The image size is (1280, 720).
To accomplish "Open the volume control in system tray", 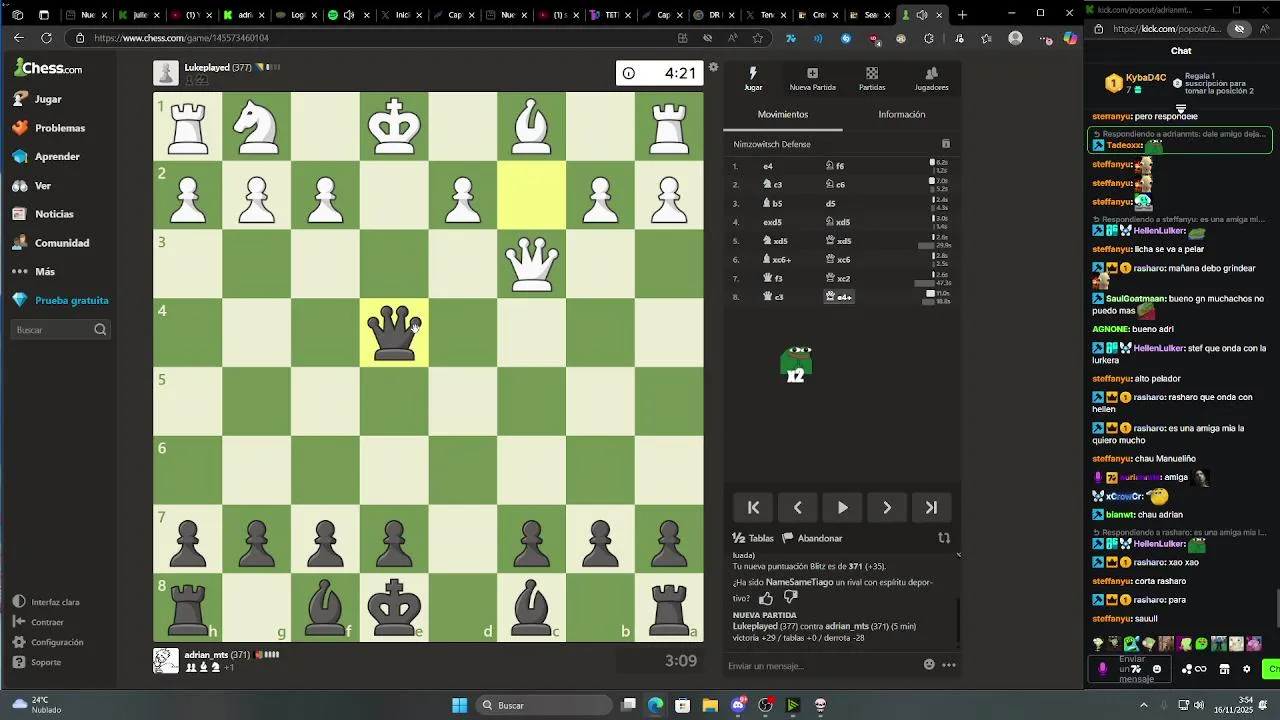I will [1200, 705].
